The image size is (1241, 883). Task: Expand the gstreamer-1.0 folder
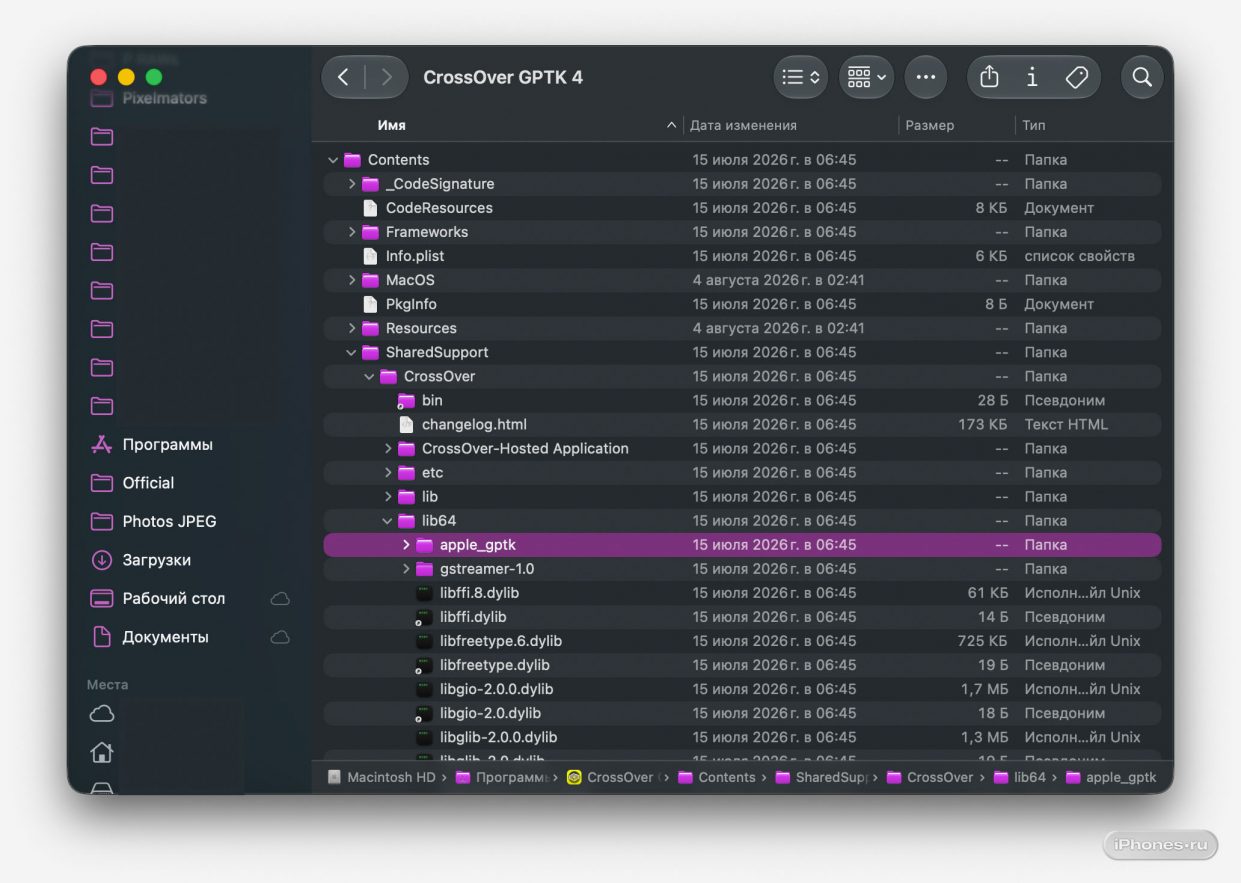(406, 569)
